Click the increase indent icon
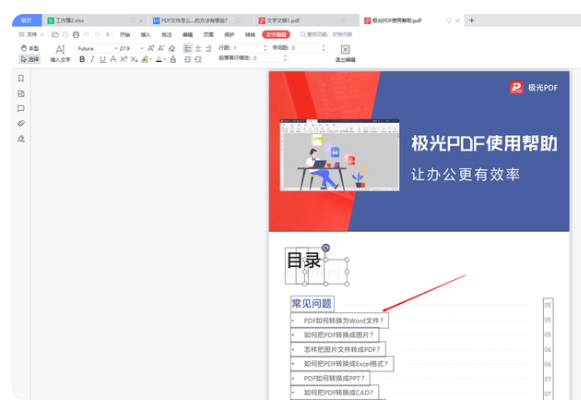This screenshot has width=581, height=403. click(x=198, y=59)
